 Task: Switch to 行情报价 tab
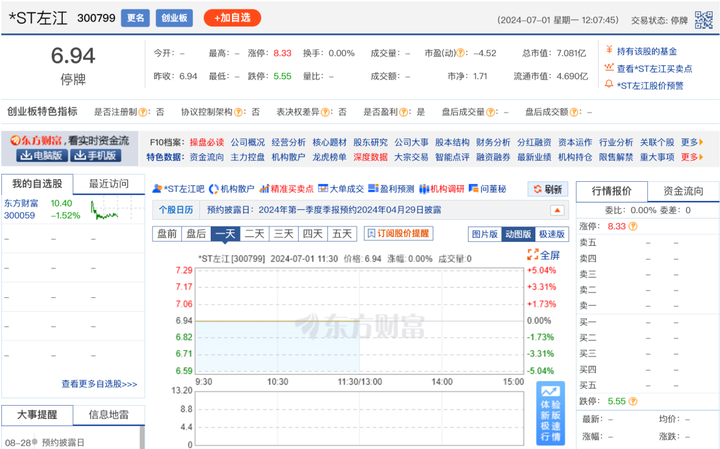pos(612,191)
